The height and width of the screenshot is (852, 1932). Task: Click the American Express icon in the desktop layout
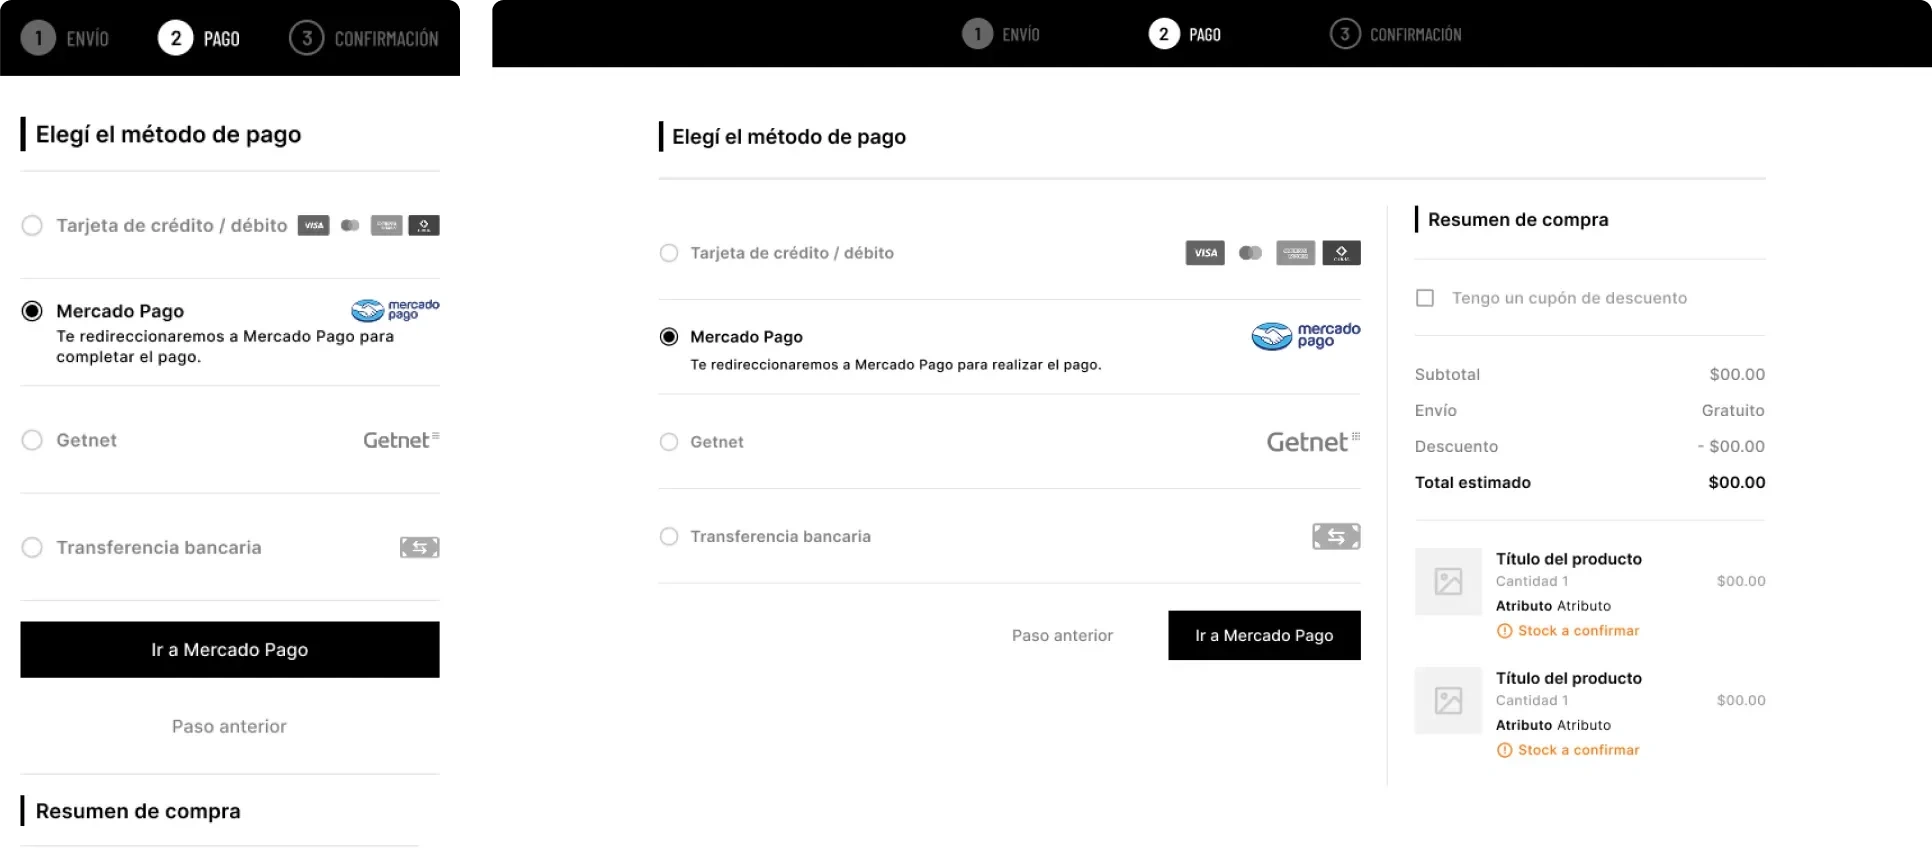click(x=1295, y=253)
